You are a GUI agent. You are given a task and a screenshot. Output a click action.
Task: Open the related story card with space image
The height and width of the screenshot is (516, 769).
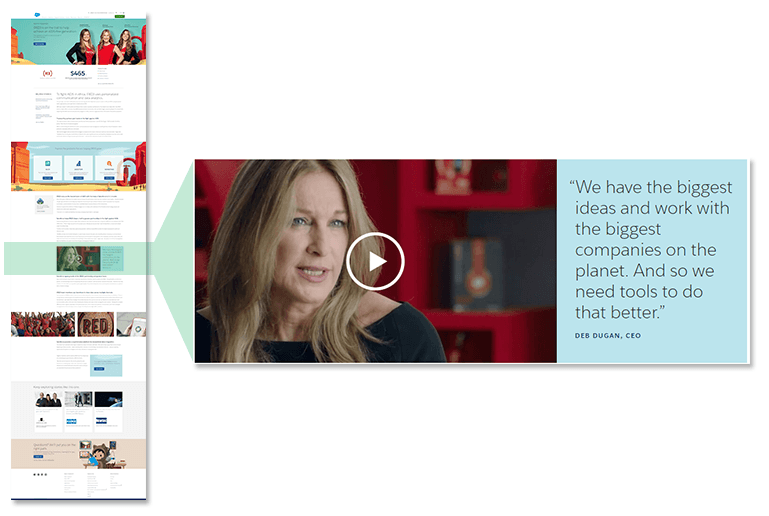click(108, 411)
